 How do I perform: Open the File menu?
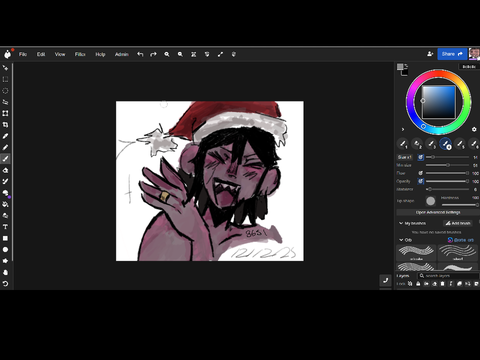click(23, 54)
